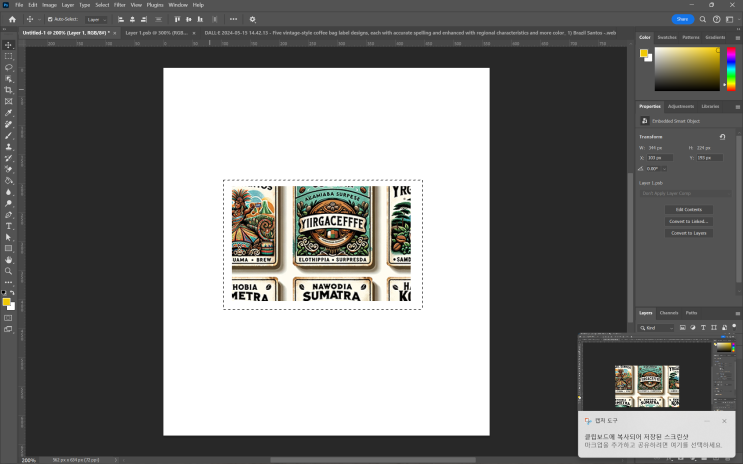Select the Horizontal Type tool
This screenshot has width=743, height=464.
point(9,226)
